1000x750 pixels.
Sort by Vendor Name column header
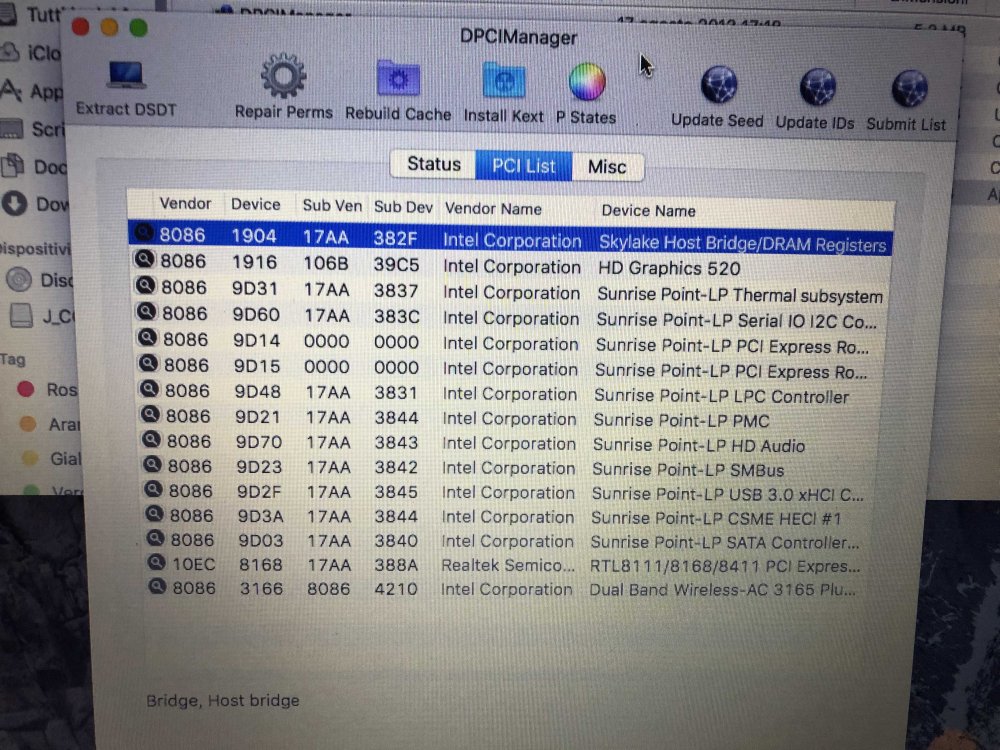click(493, 209)
